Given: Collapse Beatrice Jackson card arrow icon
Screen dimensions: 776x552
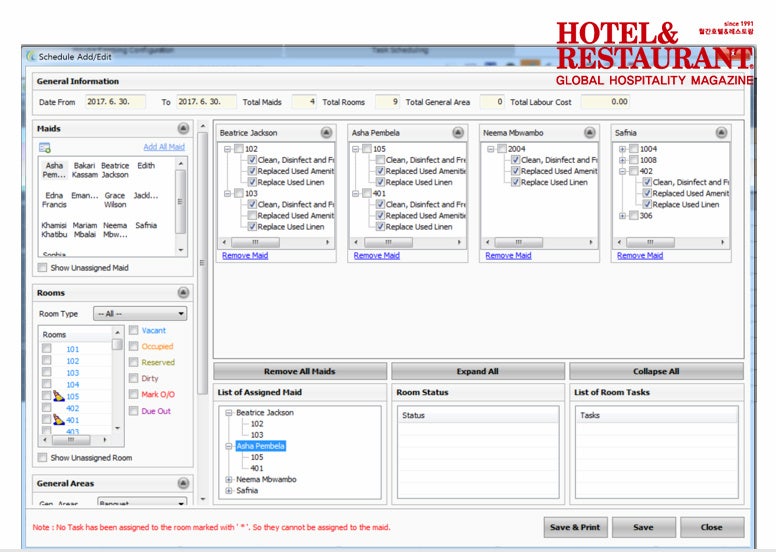Looking at the screenshot, I should (x=326, y=133).
